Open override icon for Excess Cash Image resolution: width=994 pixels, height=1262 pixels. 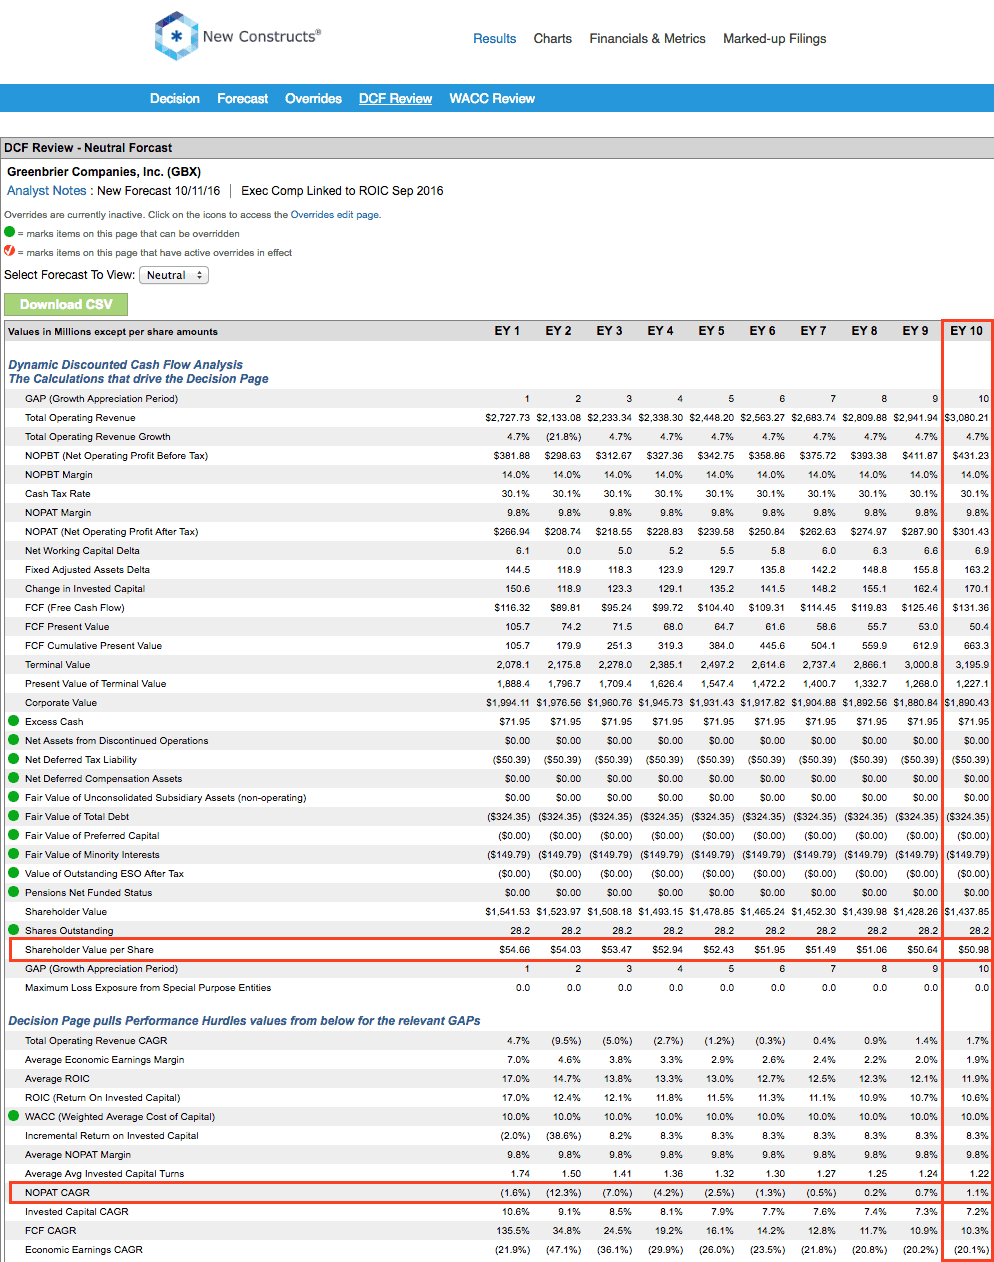pyautogui.click(x=13, y=721)
